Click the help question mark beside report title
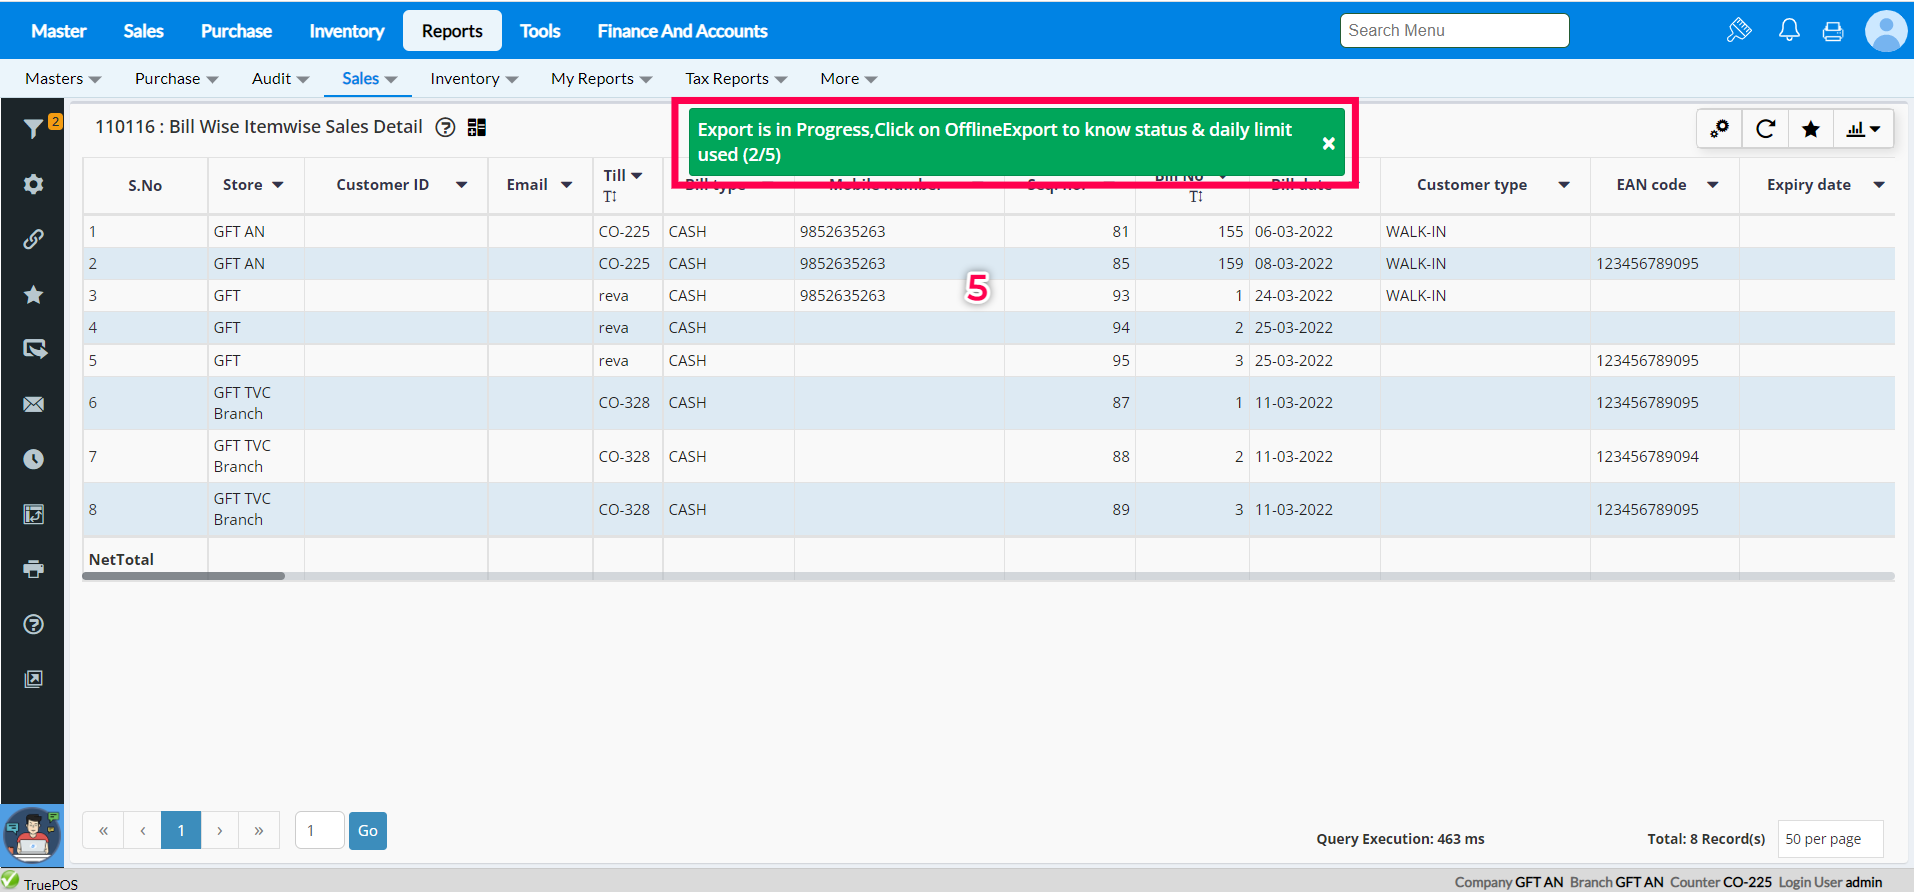This screenshot has height=892, width=1914. (446, 127)
